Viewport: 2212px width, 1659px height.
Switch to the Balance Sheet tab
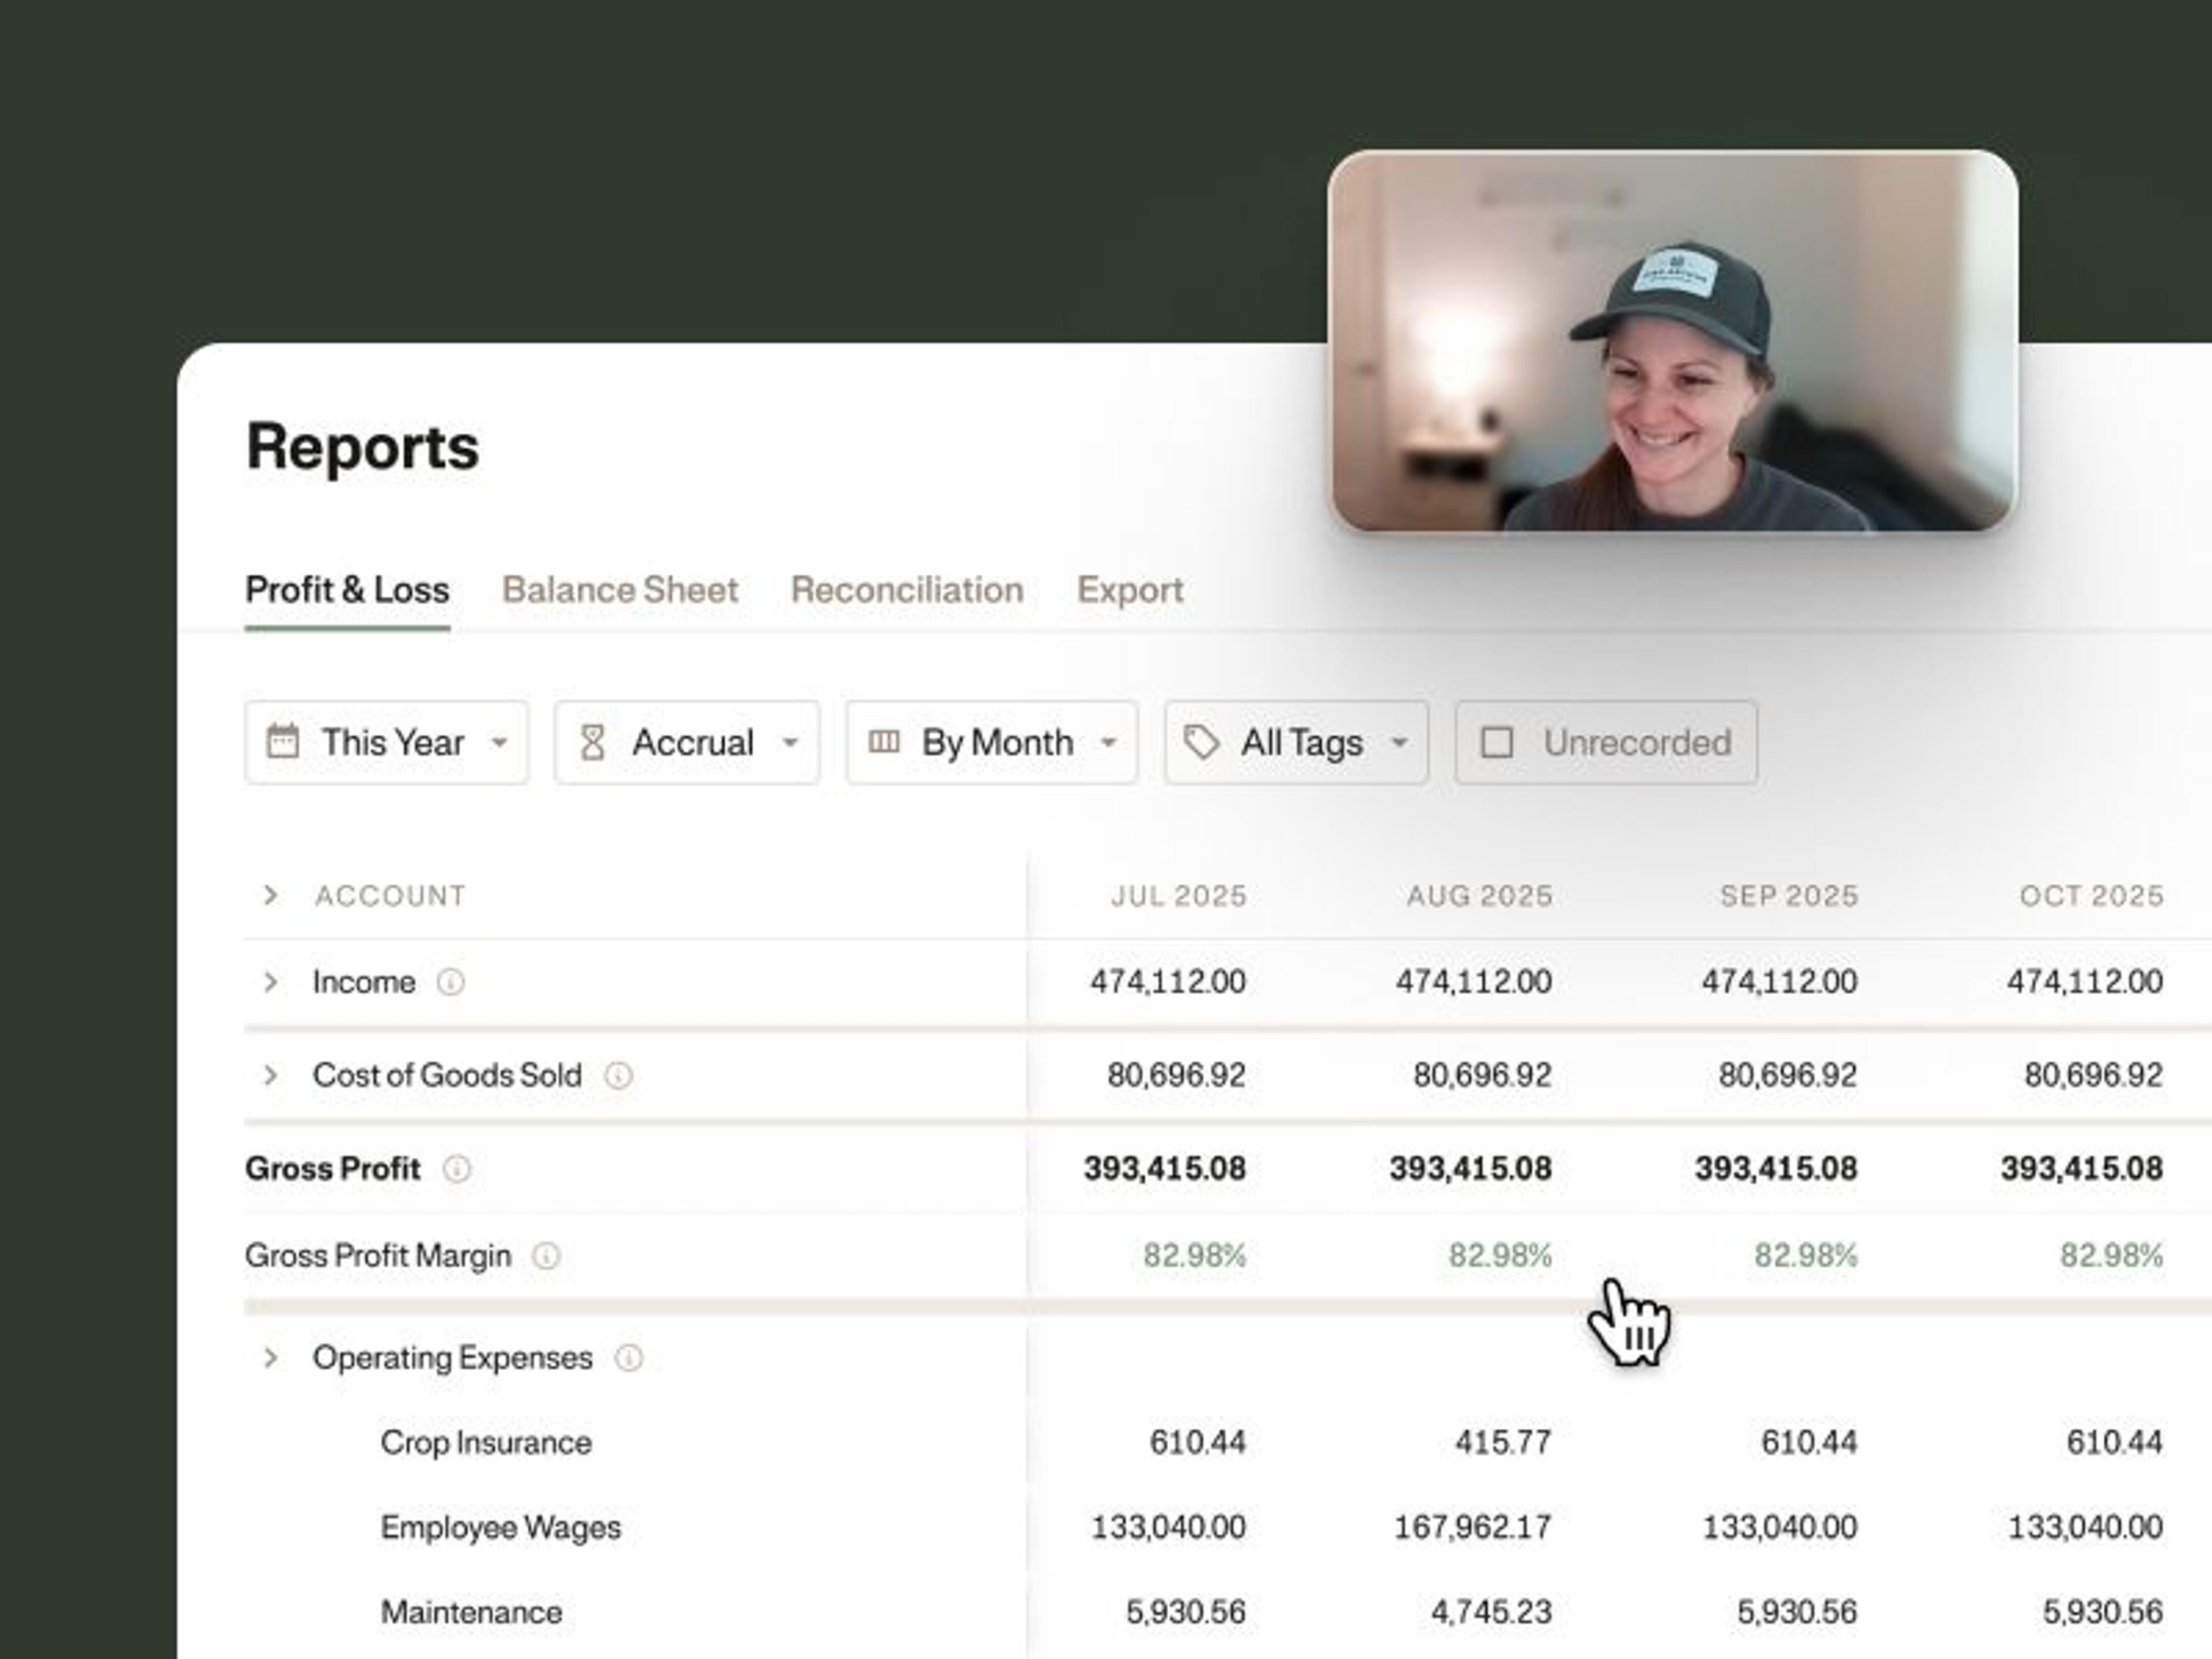click(619, 590)
